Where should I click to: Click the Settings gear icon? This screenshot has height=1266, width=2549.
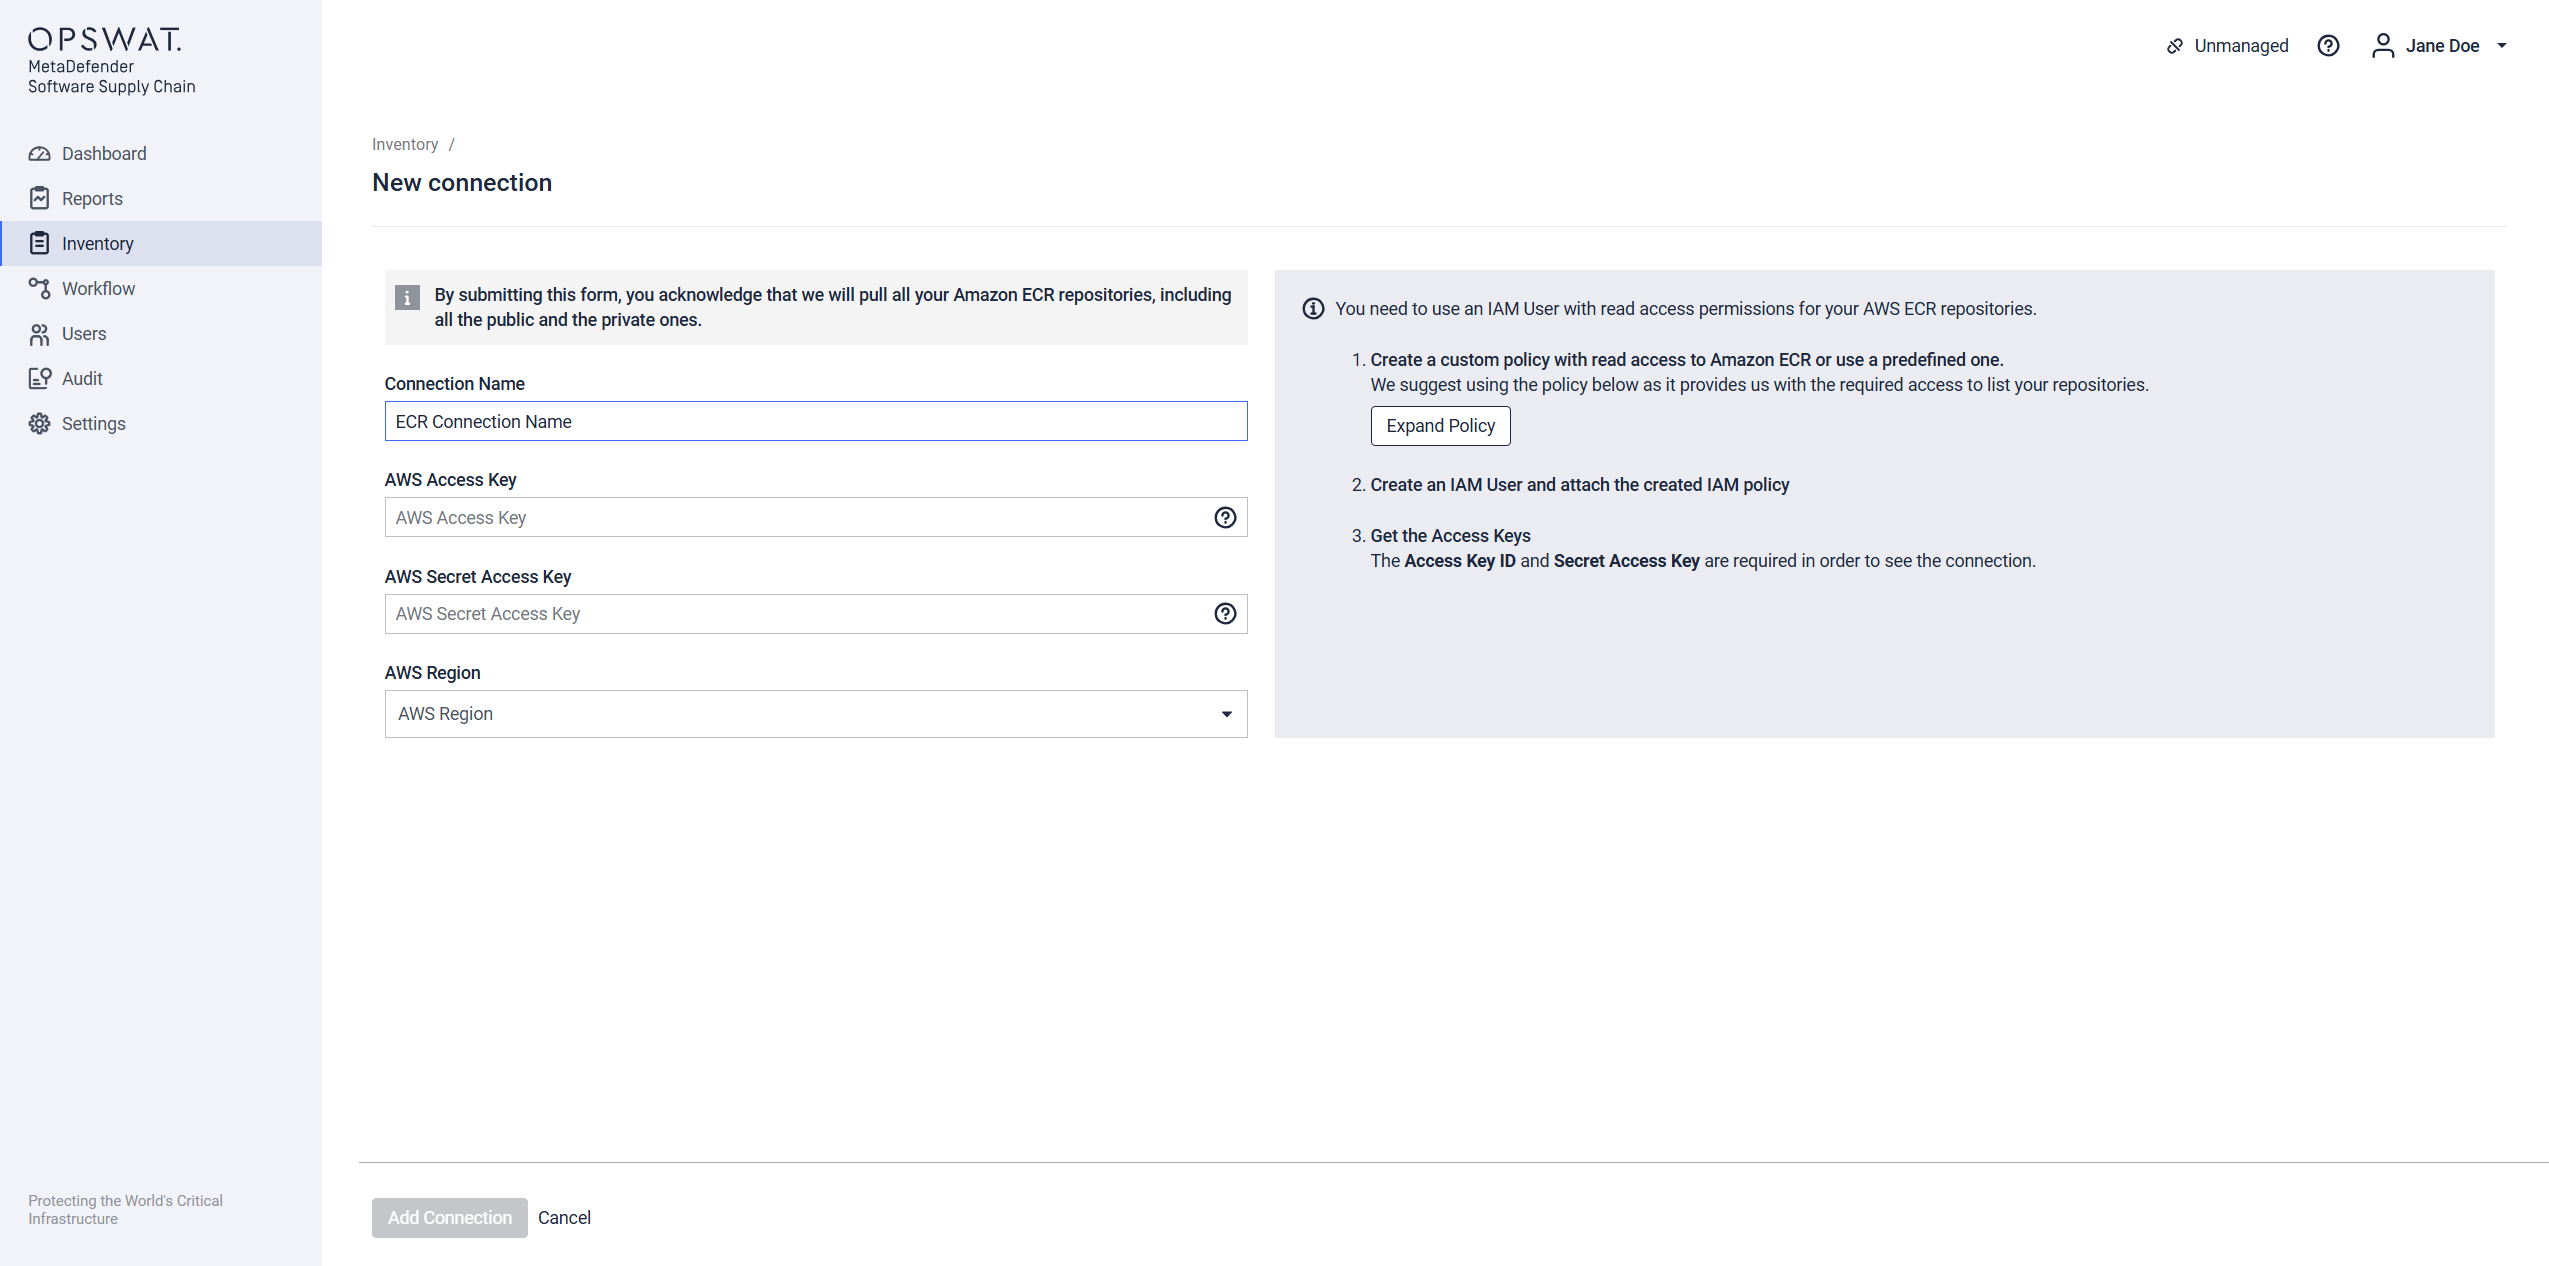pyautogui.click(x=39, y=424)
